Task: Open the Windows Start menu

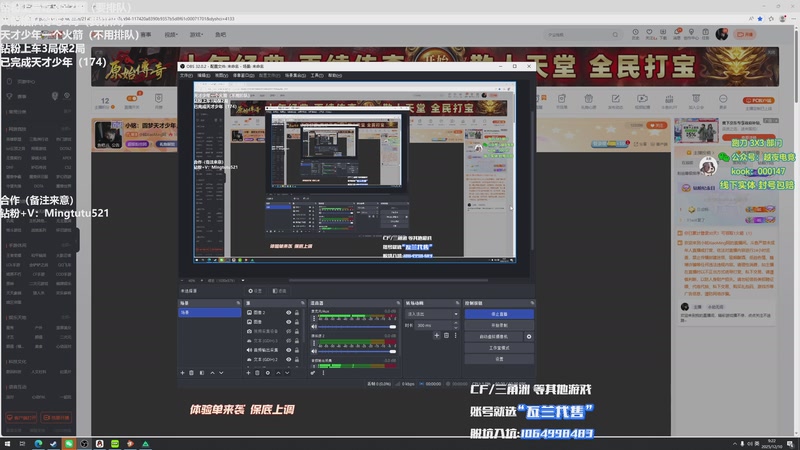Action: coord(7,444)
